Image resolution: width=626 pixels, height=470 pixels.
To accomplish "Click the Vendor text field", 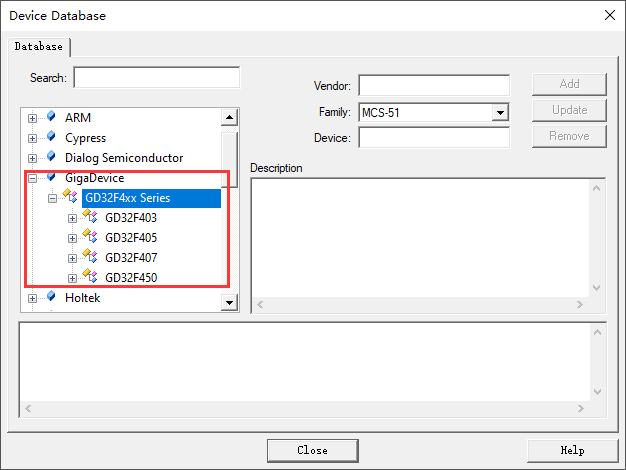I will pos(434,86).
